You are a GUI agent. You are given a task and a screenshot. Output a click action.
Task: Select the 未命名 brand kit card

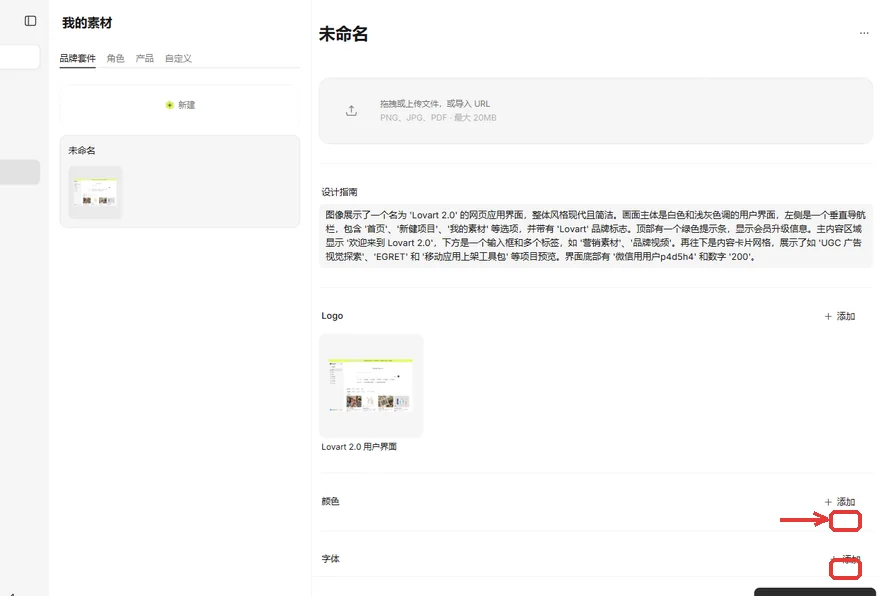(x=180, y=181)
